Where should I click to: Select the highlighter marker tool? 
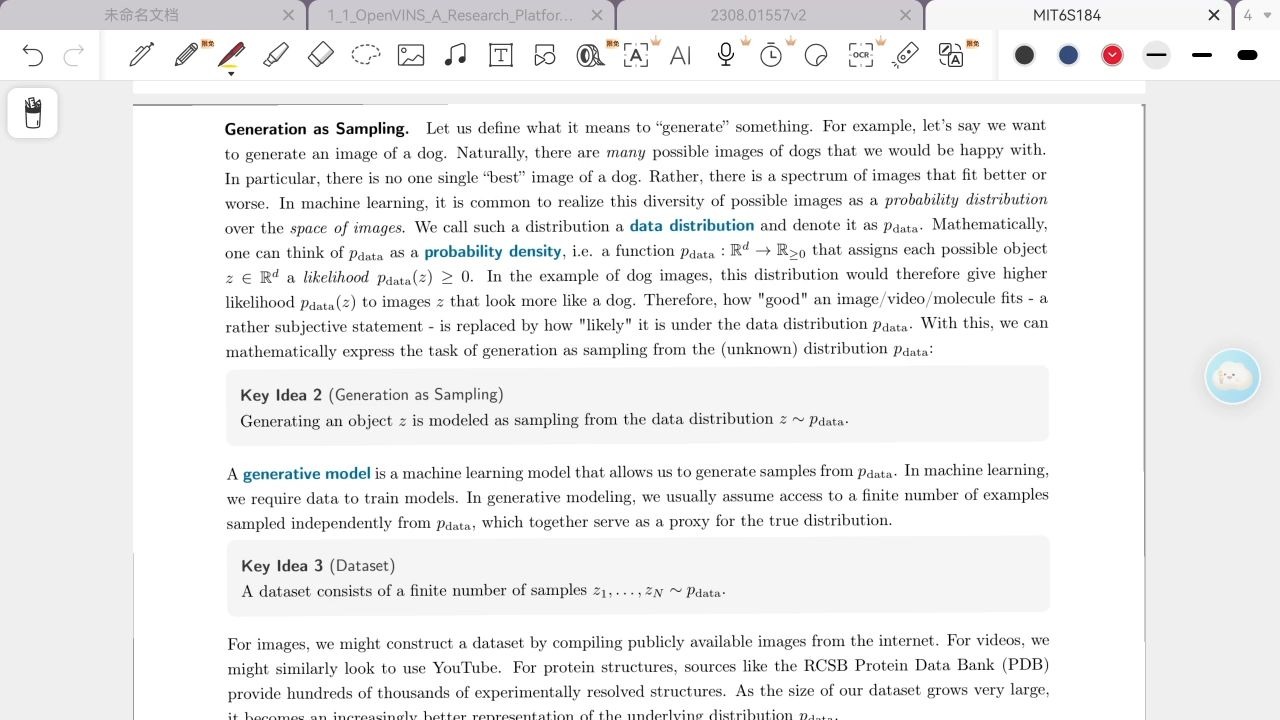point(275,55)
